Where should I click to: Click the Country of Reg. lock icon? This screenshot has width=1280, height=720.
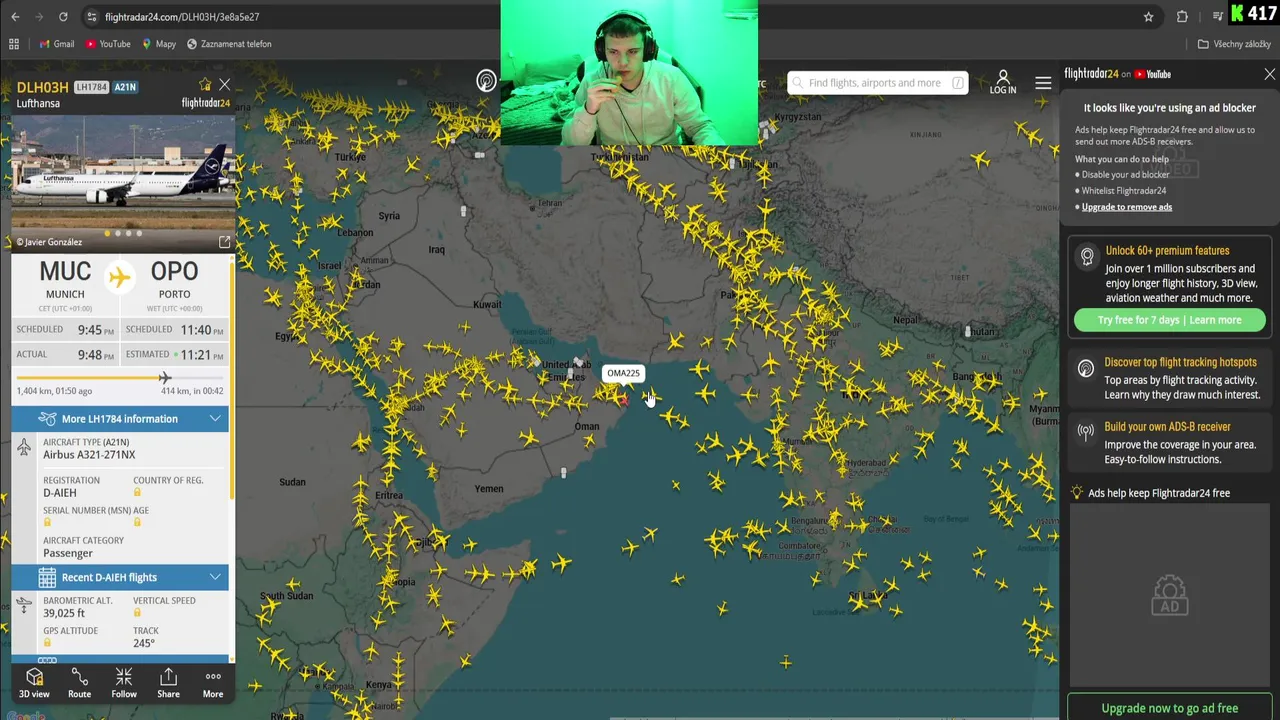(137, 492)
